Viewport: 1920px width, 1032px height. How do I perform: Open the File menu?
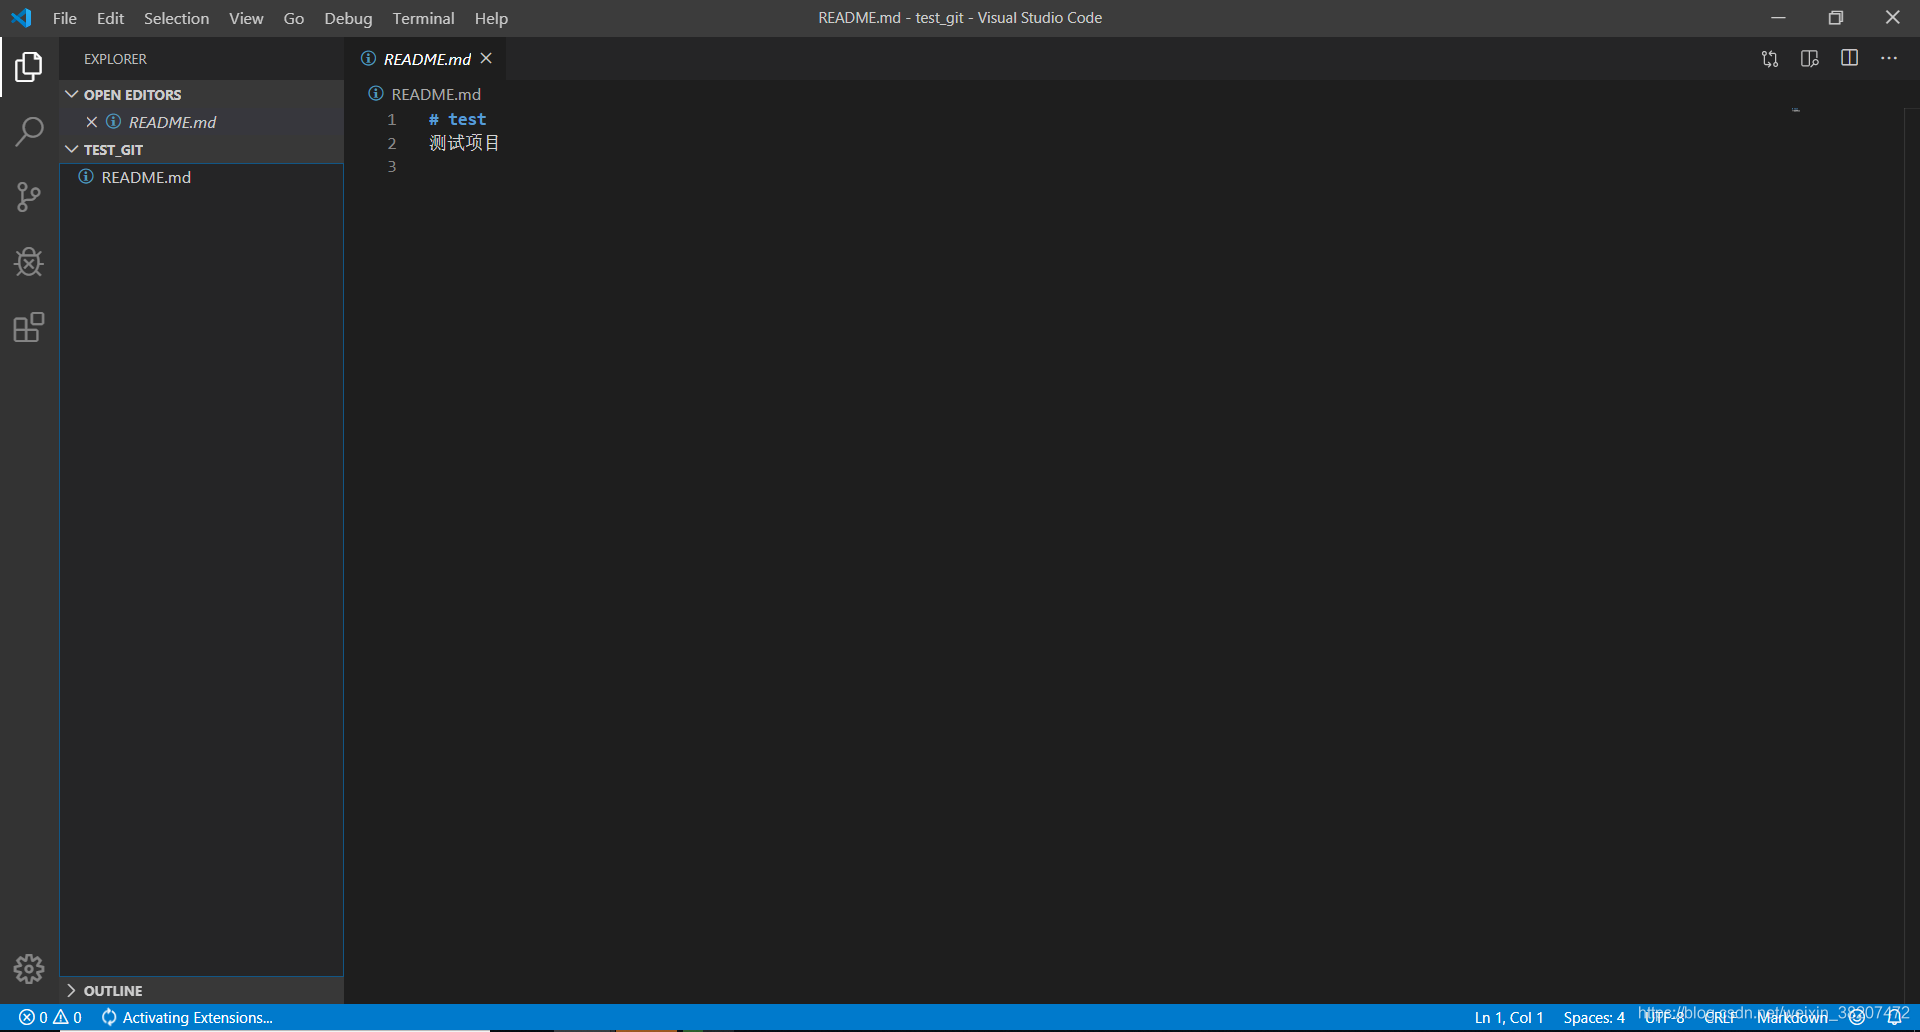click(x=65, y=18)
